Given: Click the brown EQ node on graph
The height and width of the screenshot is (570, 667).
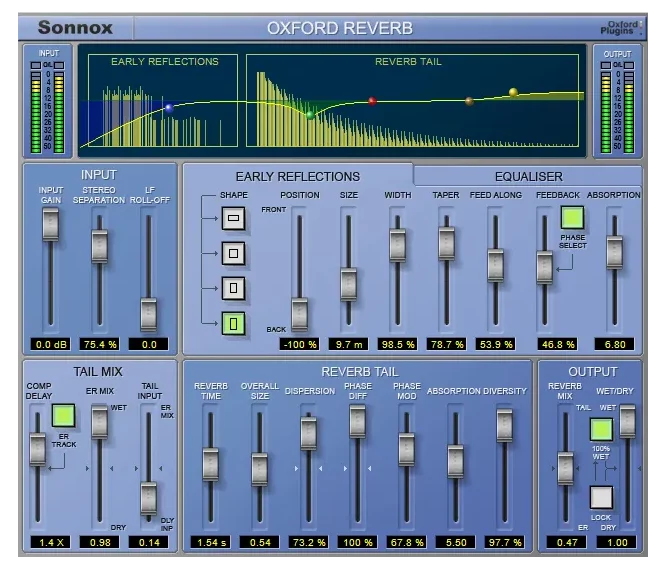Looking at the screenshot, I should pos(469,101).
